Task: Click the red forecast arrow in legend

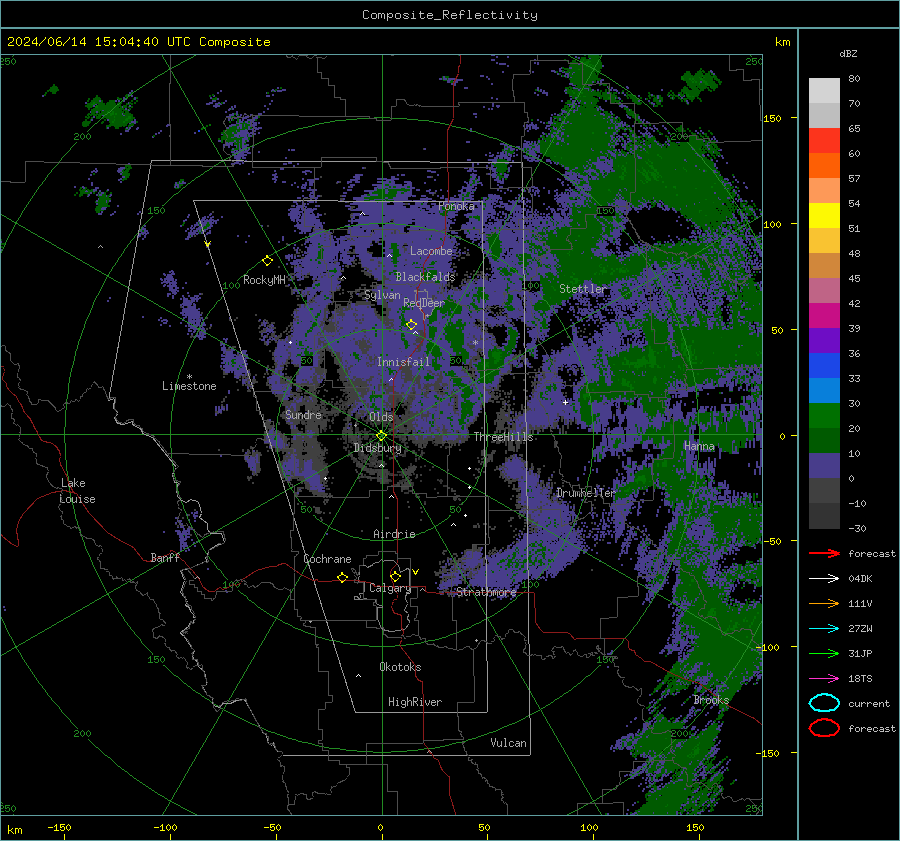Action: tap(824, 553)
